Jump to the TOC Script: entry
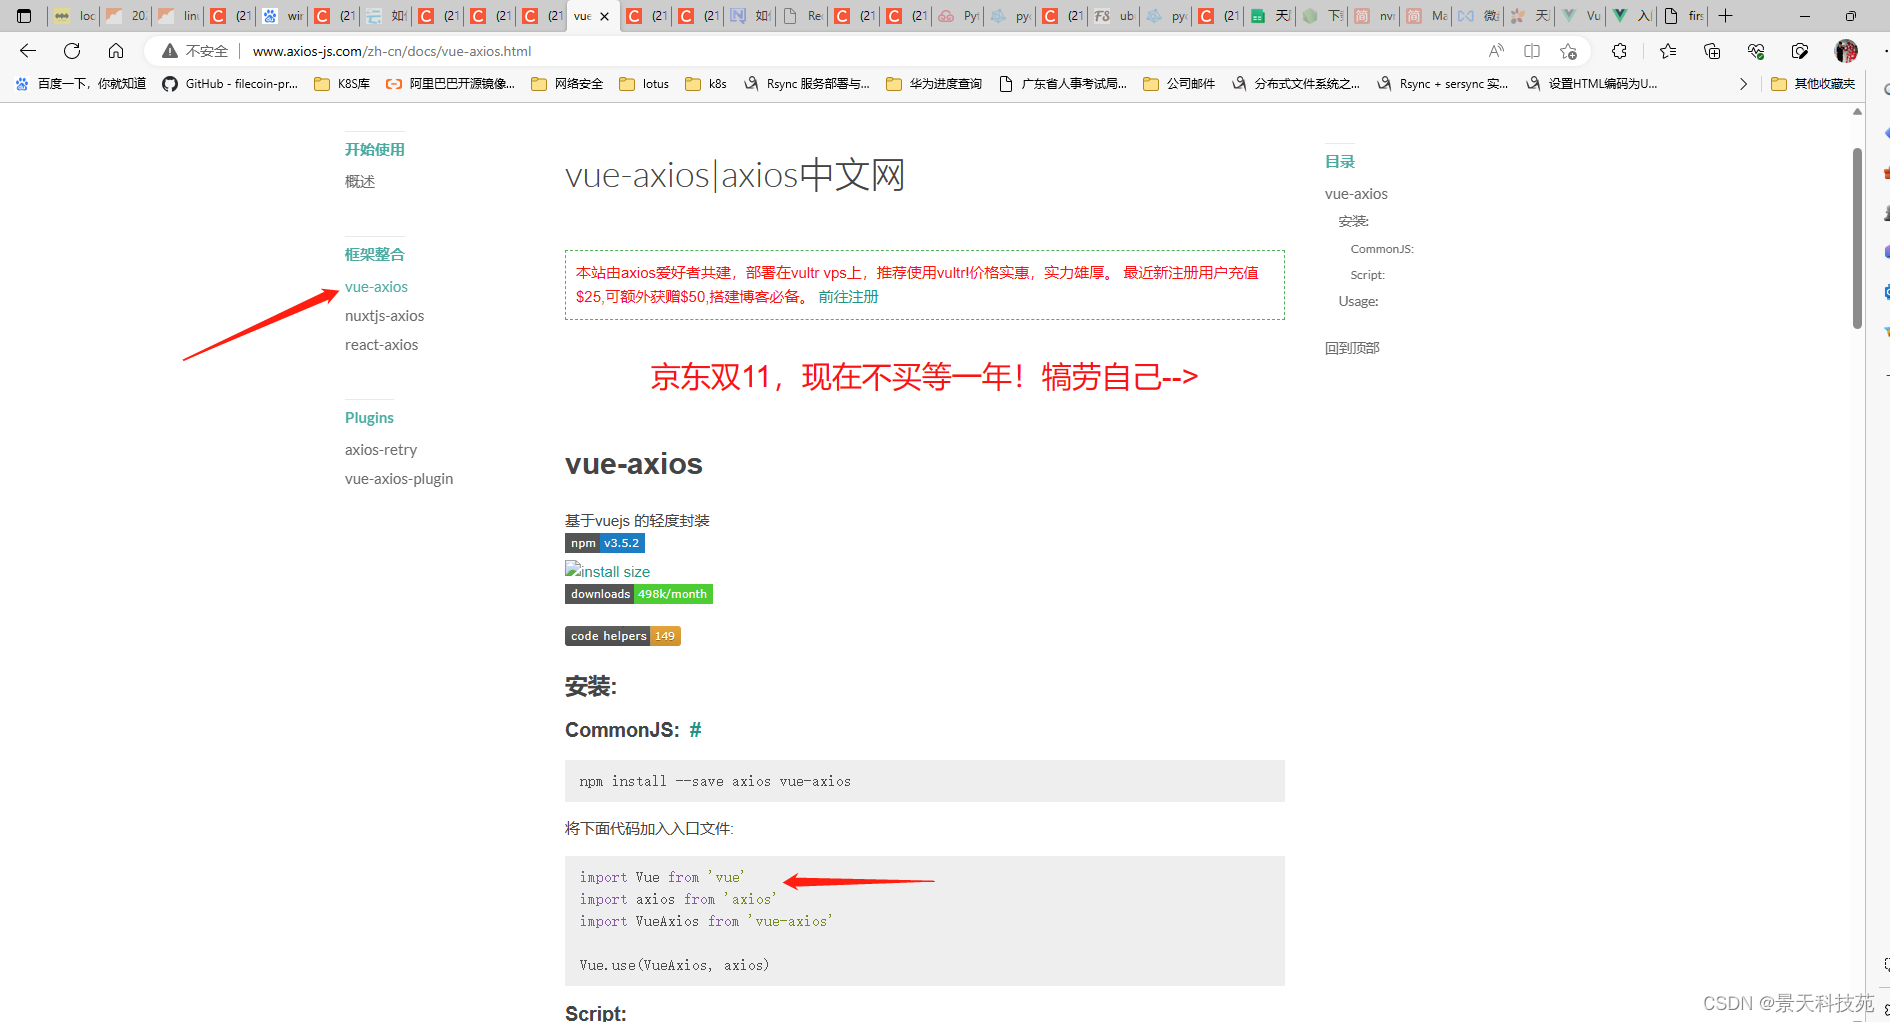The image size is (1890, 1022). coord(1367,275)
